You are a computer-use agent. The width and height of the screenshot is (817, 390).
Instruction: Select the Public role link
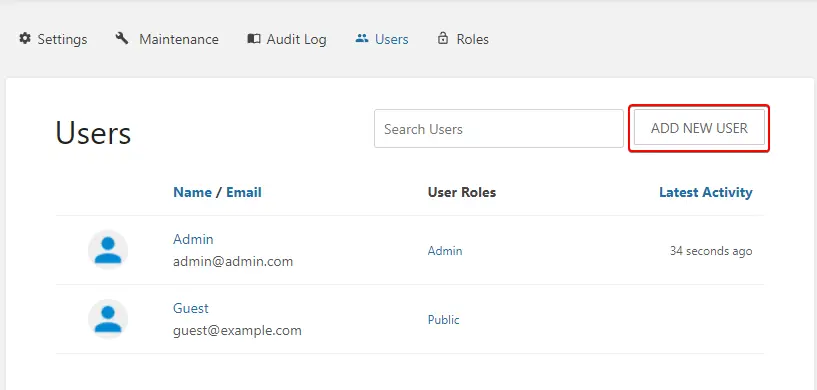(443, 320)
